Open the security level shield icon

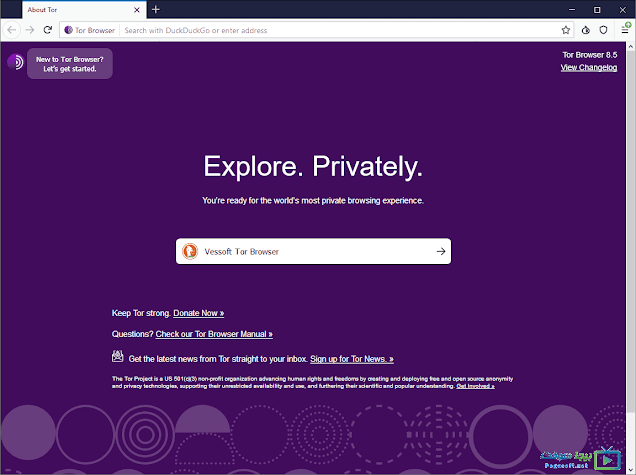pos(604,30)
